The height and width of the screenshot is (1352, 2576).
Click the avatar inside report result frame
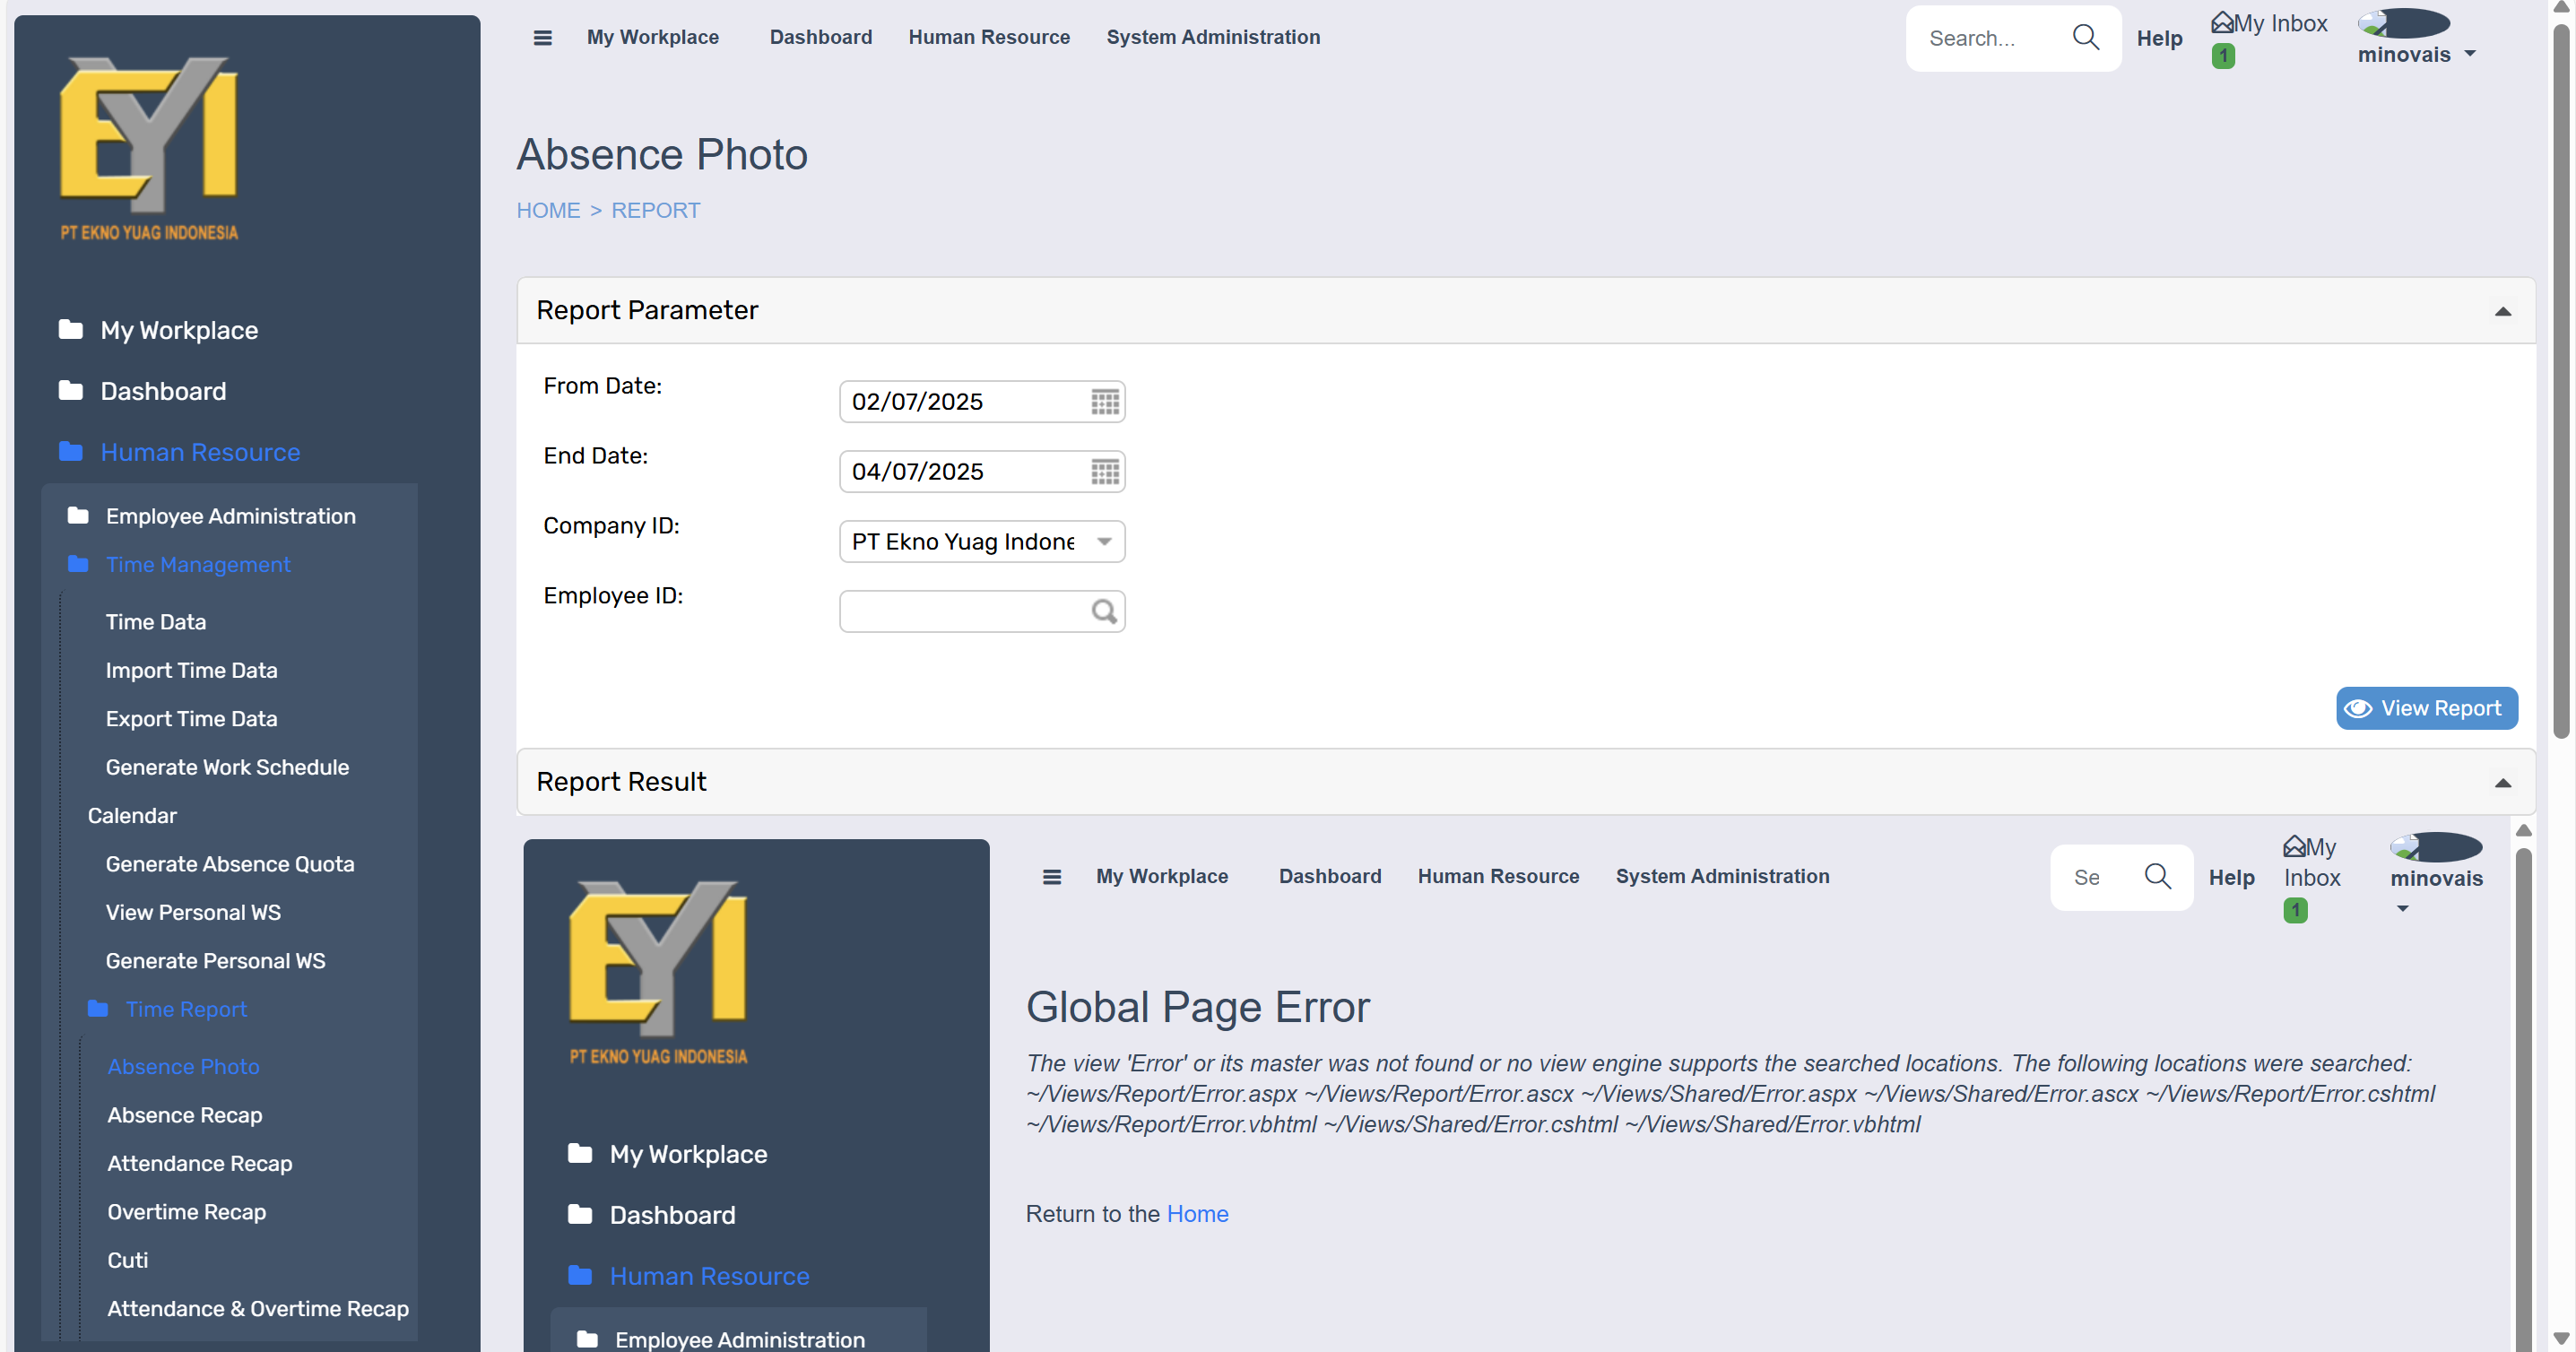2435,847
